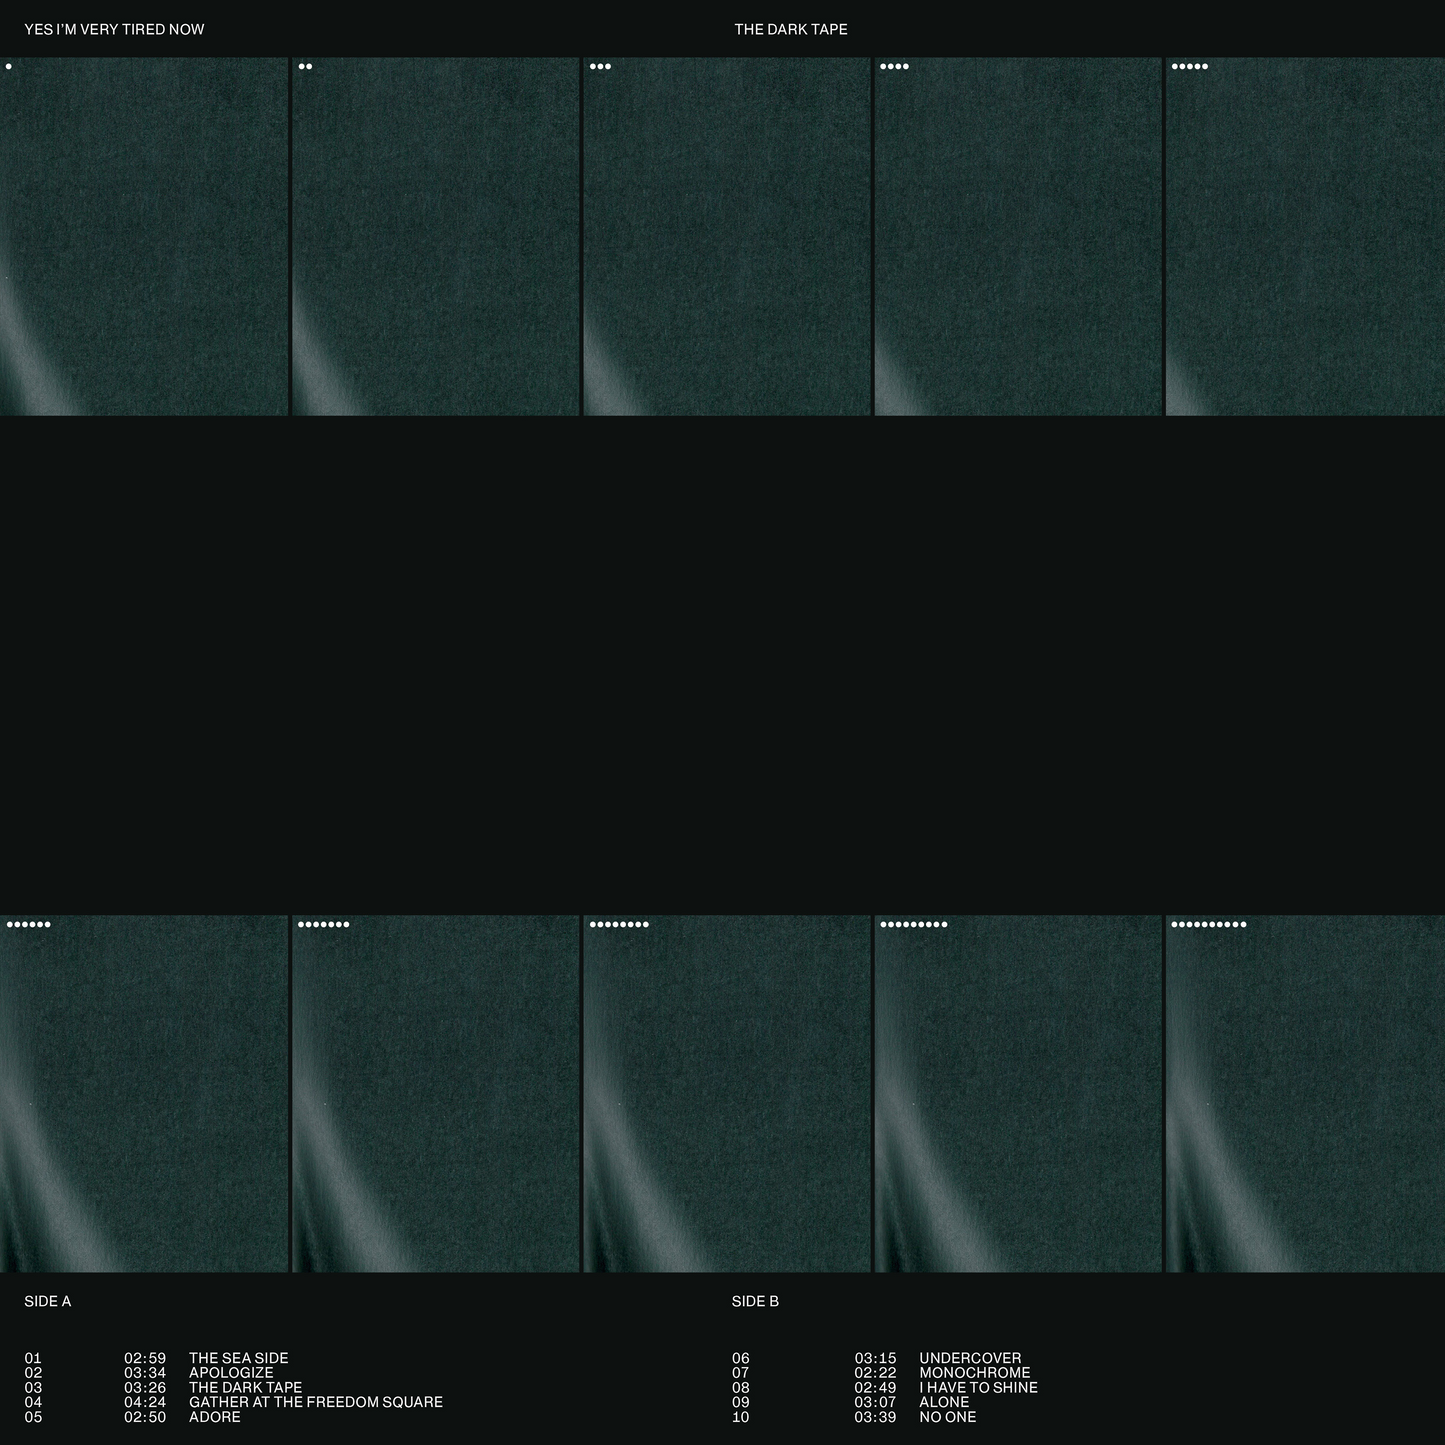Choose track I Have to Shine
Image resolution: width=1445 pixels, height=1445 pixels.
point(978,1388)
